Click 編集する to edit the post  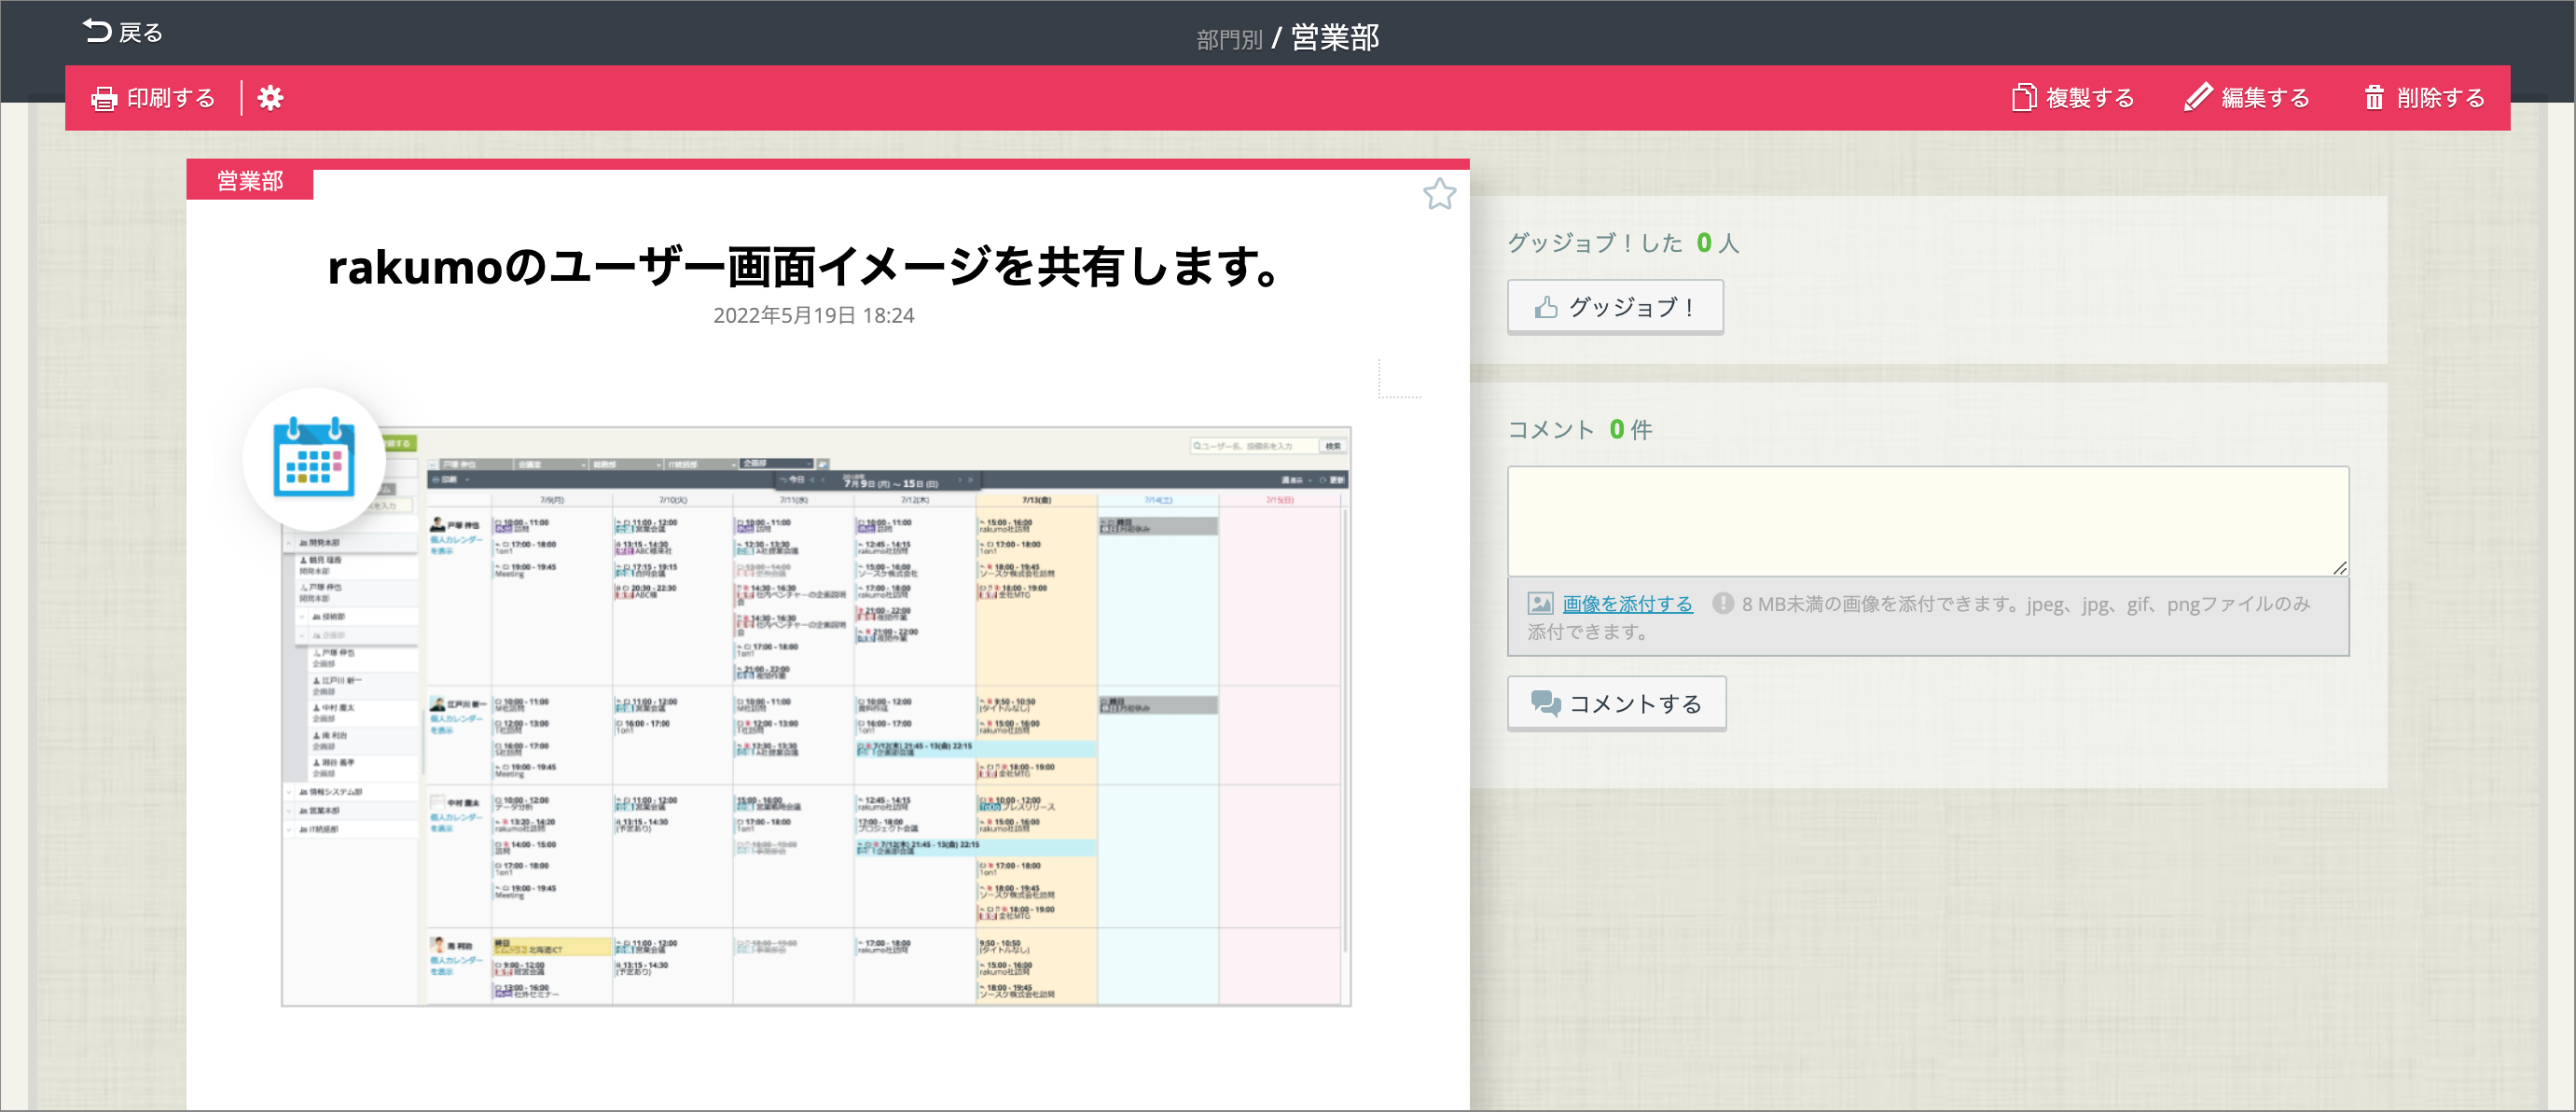[x=2247, y=98]
